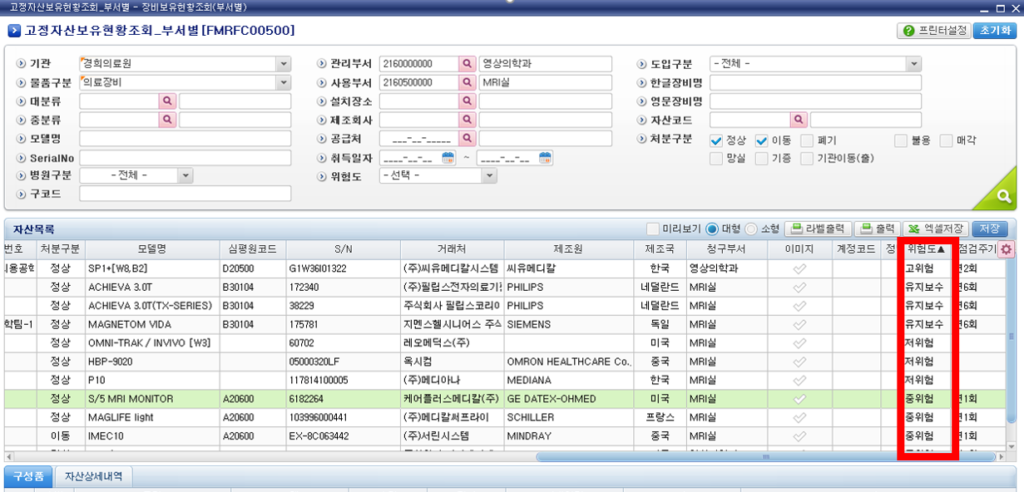Select the ACHIEVA 3.0T(TX-SERIES) row
The width and height of the screenshot is (1024, 492).
[505, 306]
